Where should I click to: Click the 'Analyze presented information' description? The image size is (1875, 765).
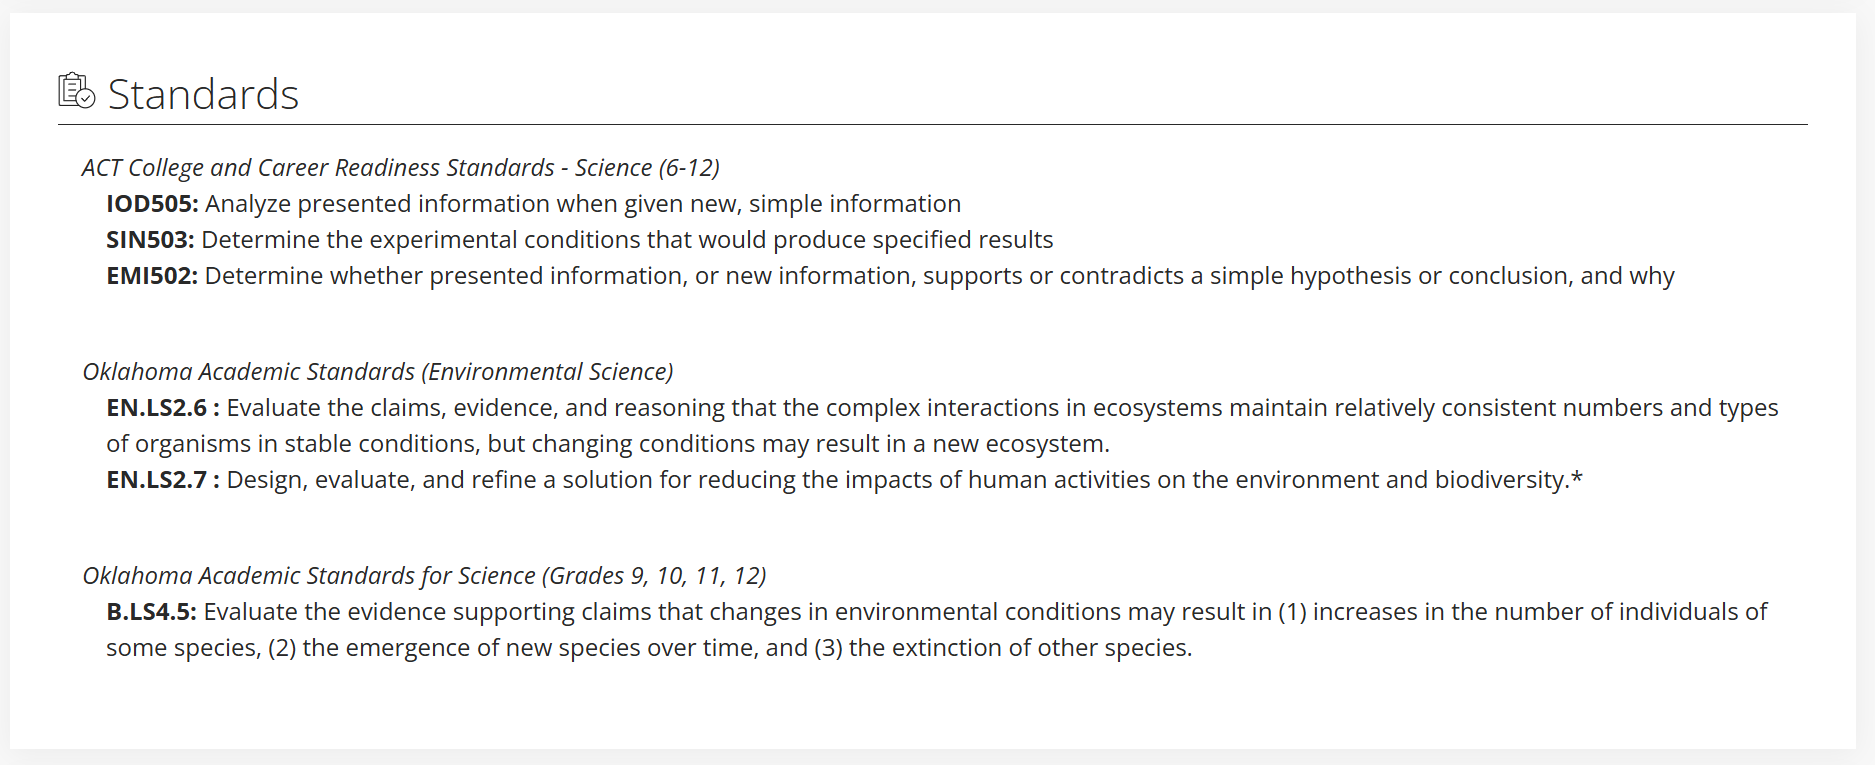583,204
